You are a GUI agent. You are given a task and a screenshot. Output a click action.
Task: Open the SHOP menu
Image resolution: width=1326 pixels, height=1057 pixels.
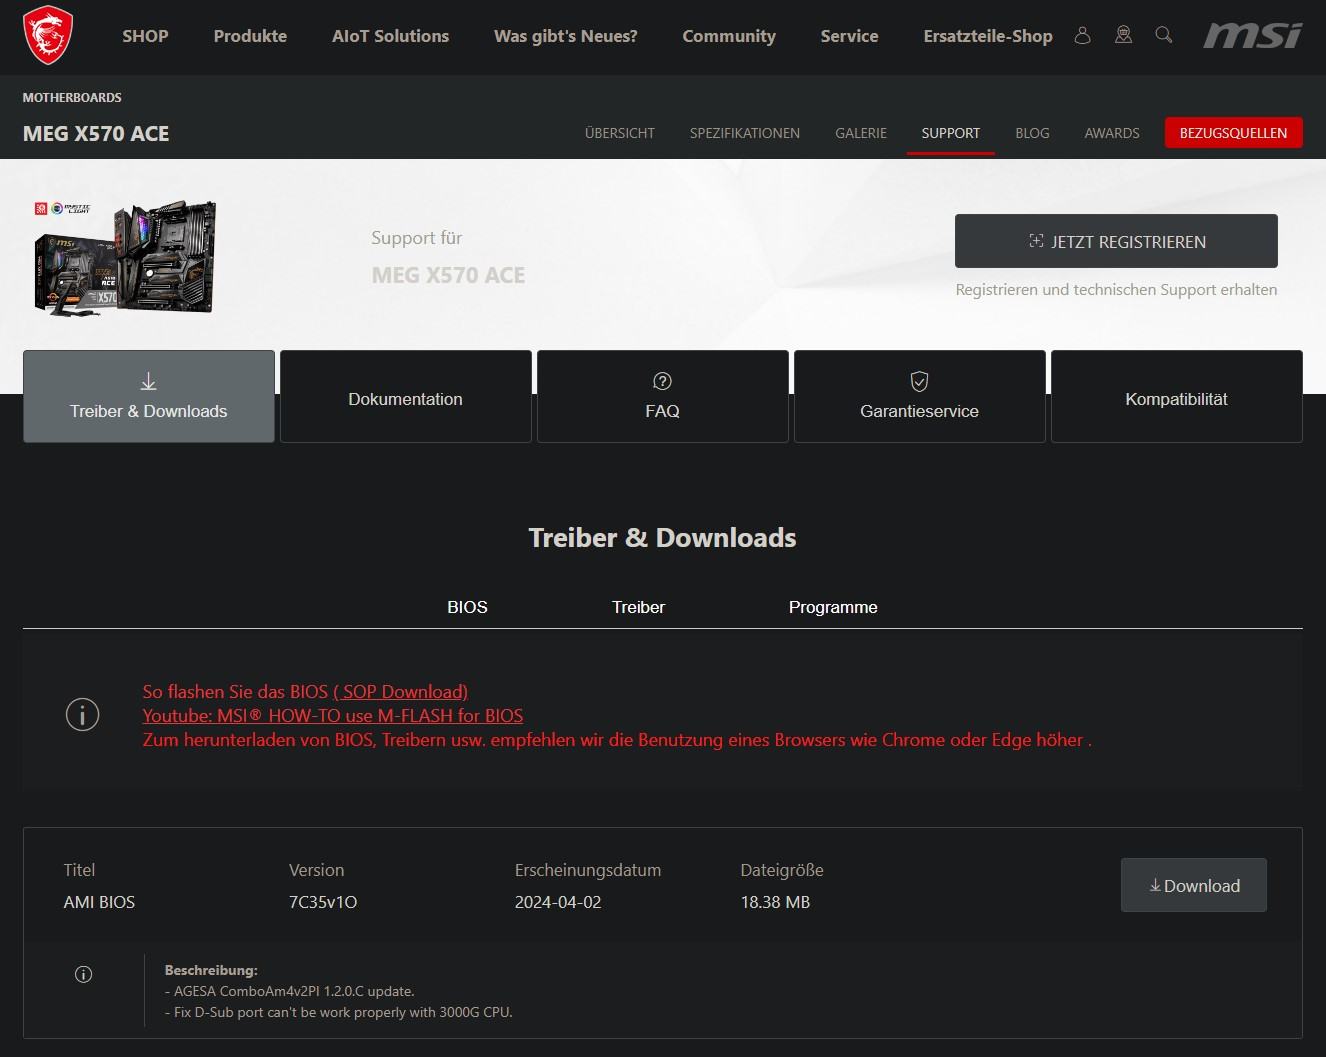145,36
